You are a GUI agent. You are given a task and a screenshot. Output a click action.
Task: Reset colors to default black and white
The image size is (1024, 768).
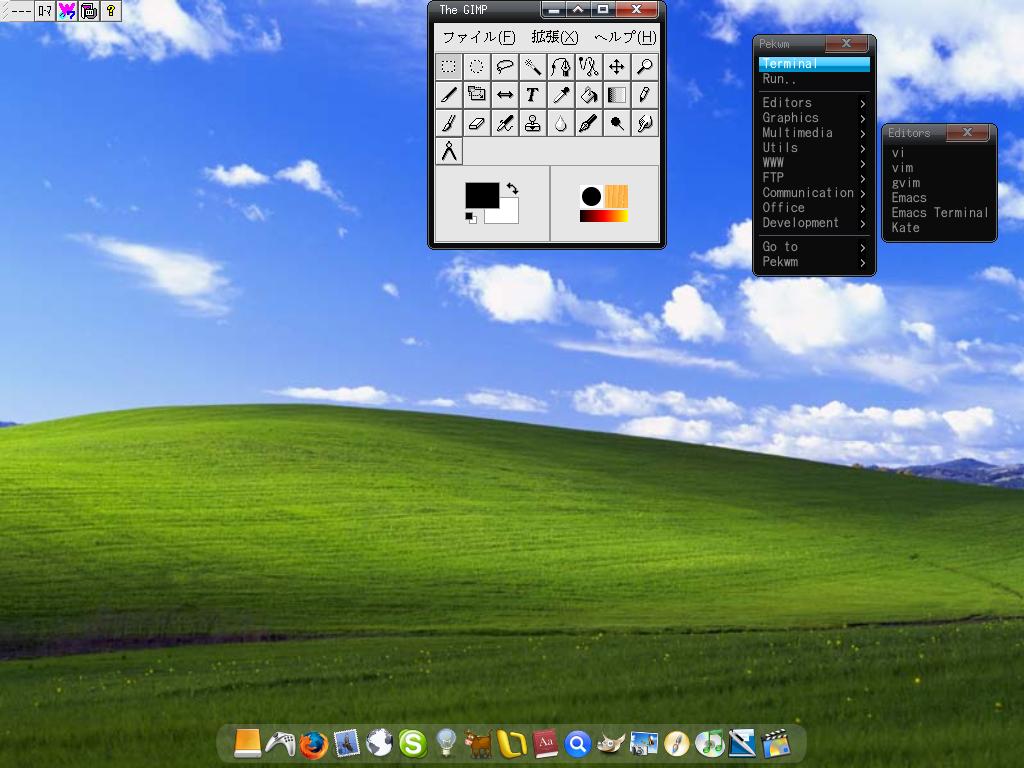(470, 217)
